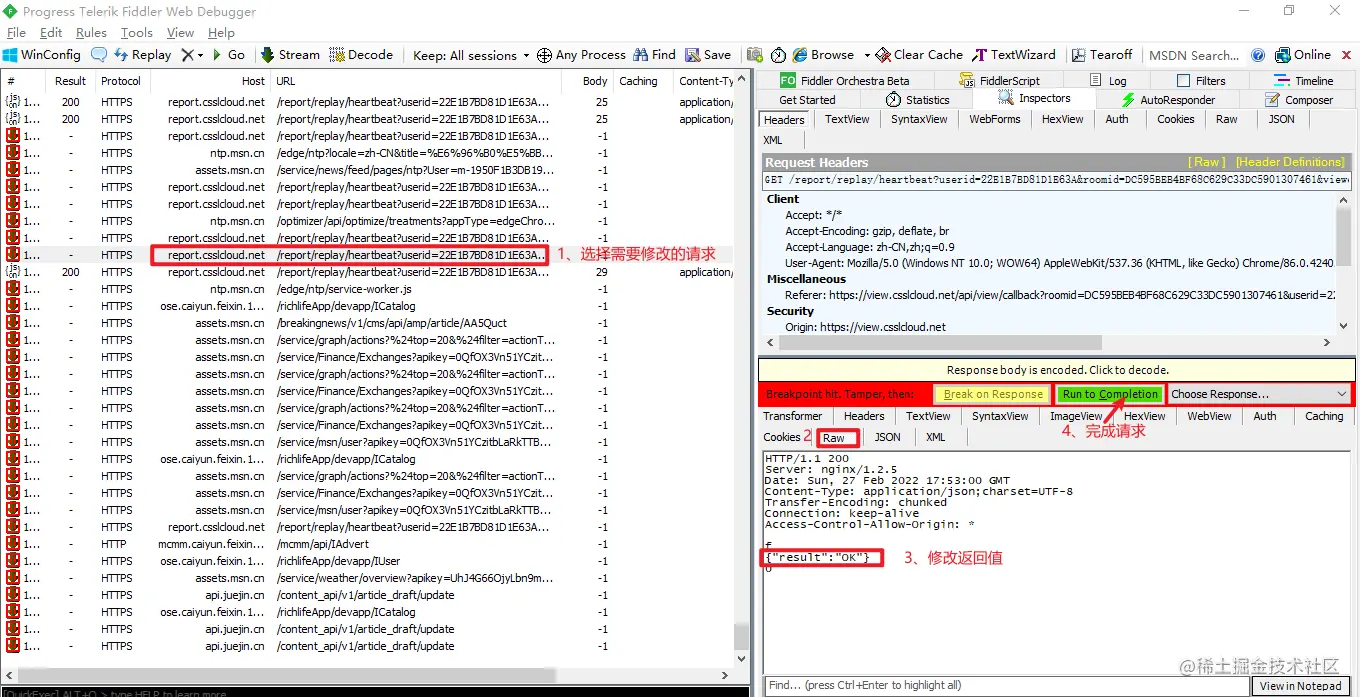1360x697 pixels.
Task: Select response Caching tab
Action: pos(1324,416)
